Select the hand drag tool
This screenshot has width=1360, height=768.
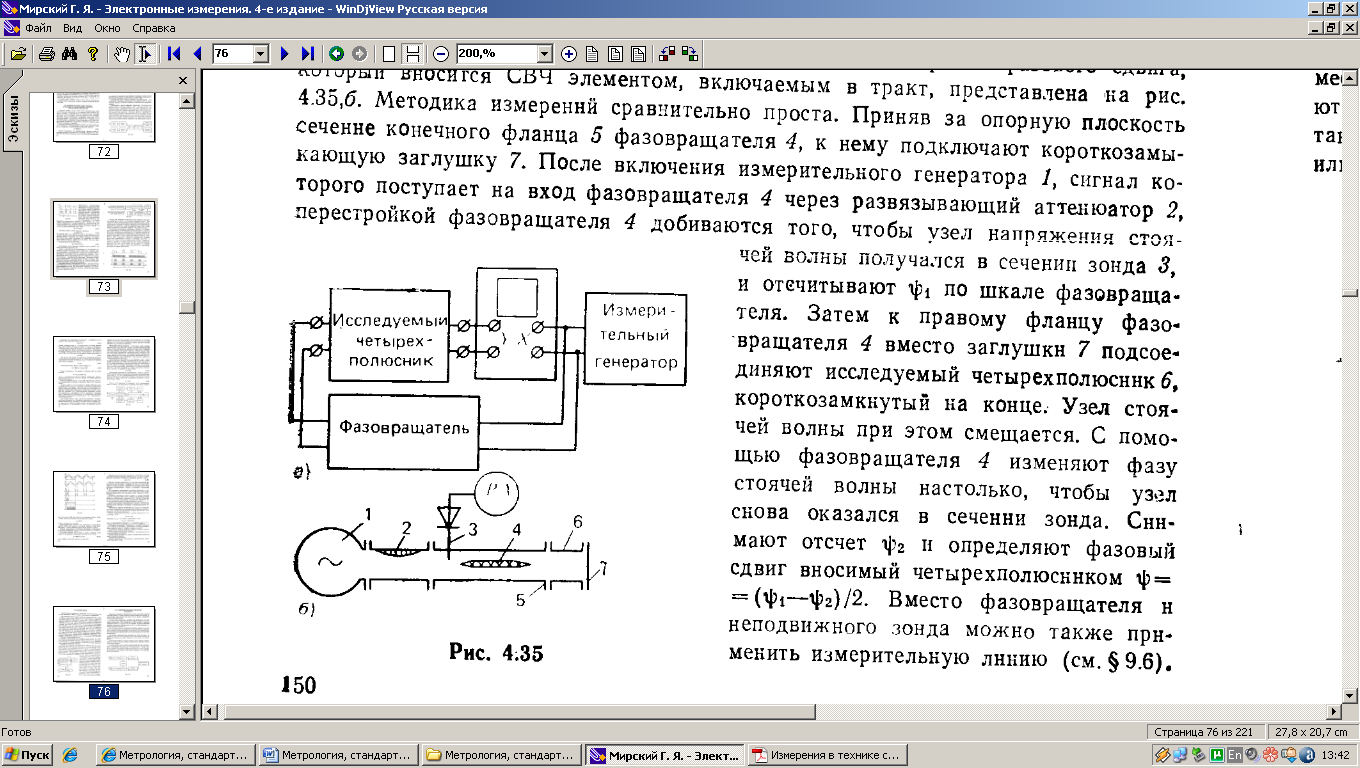coord(122,54)
